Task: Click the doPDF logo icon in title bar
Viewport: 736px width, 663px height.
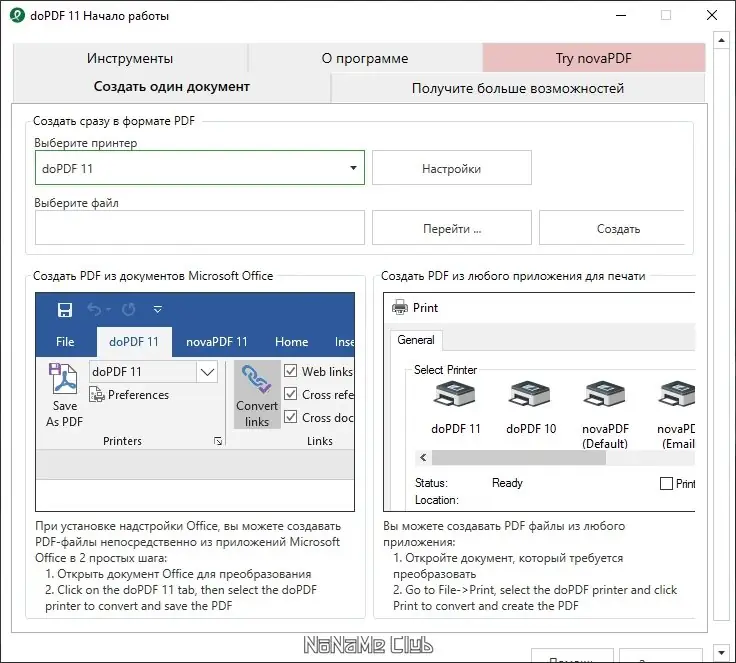Action: 17,15
